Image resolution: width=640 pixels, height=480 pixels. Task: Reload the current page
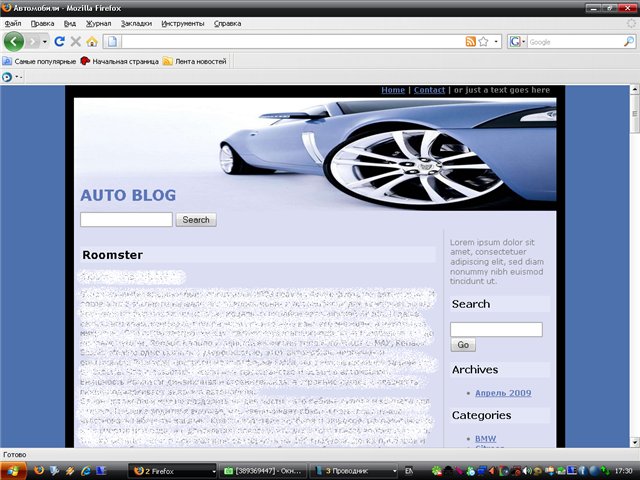coord(59,41)
